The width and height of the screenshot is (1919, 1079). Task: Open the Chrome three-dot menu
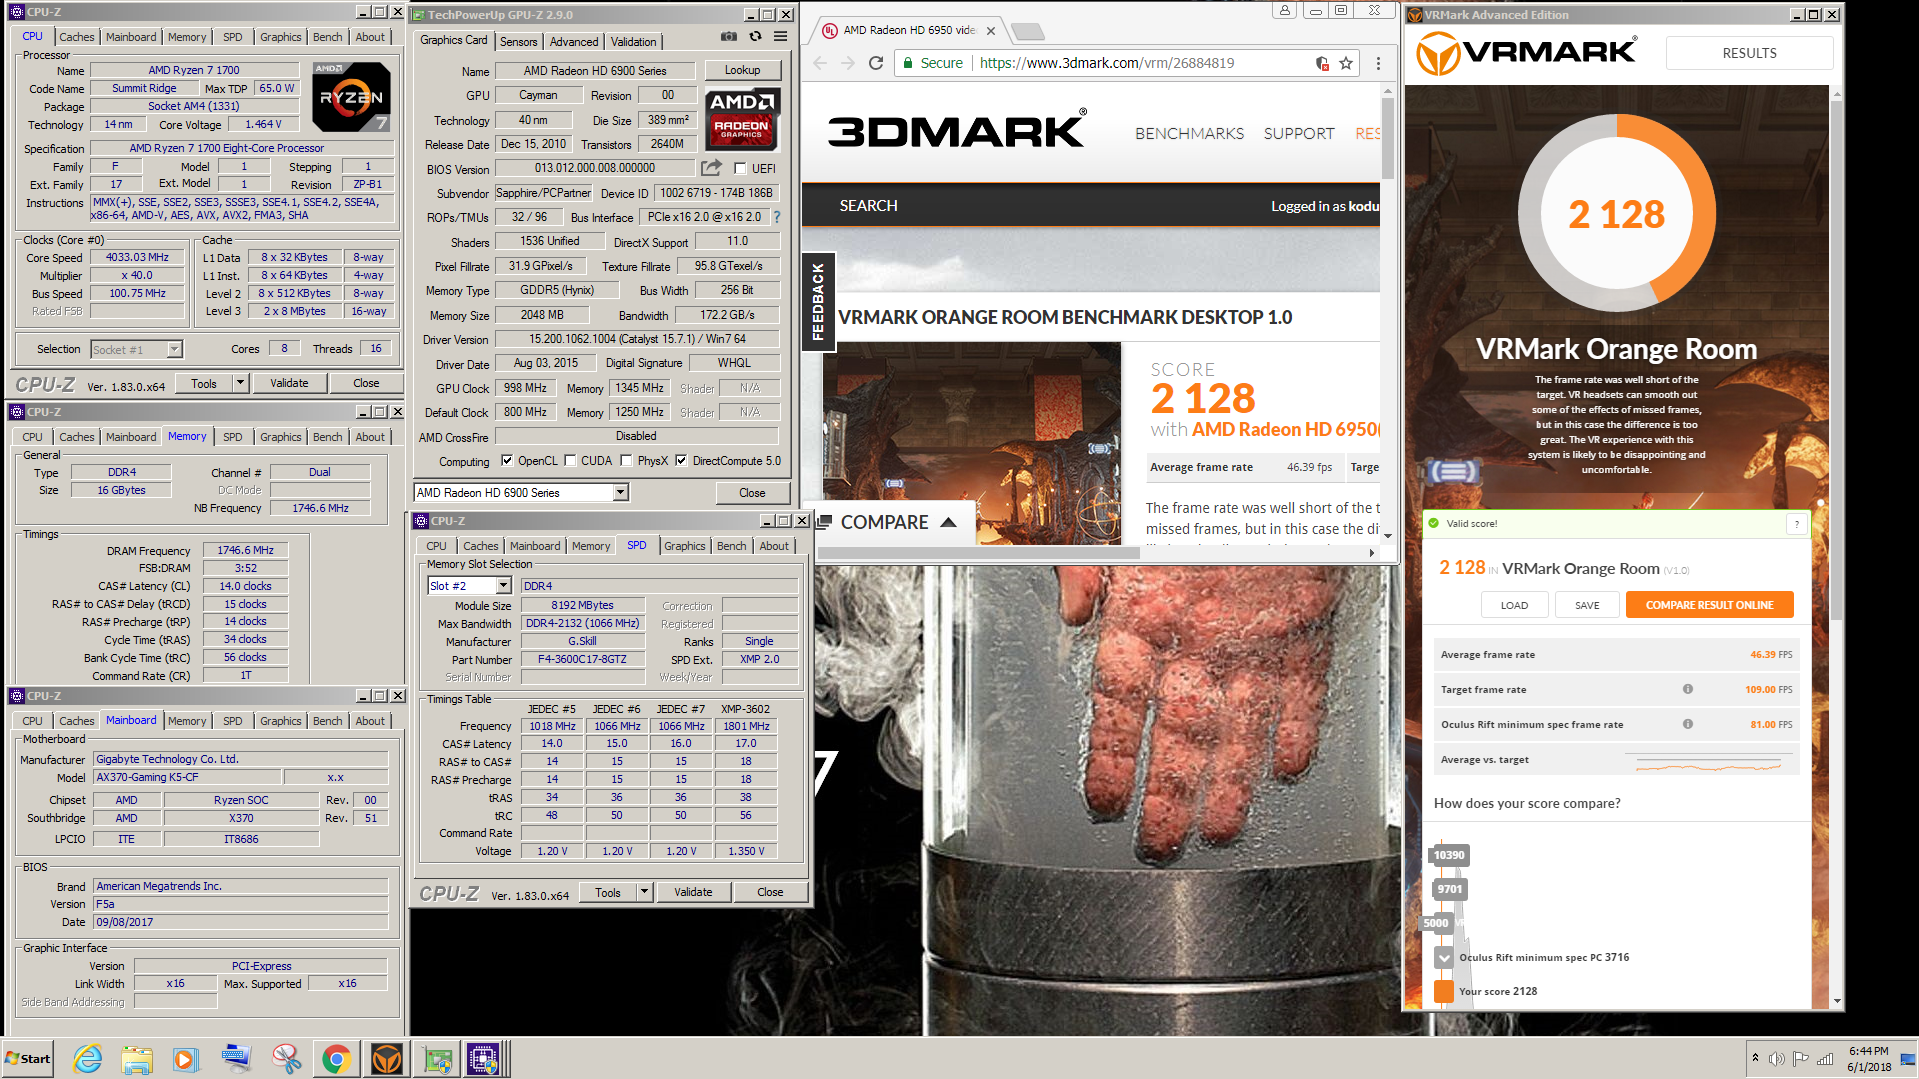(1378, 63)
